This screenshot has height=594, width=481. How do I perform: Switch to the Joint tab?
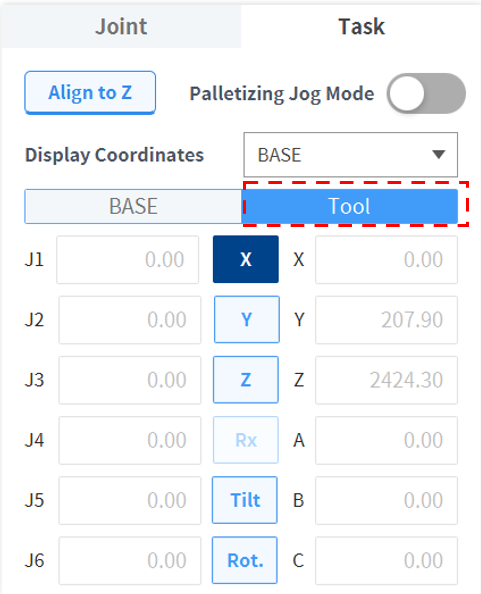121,27
